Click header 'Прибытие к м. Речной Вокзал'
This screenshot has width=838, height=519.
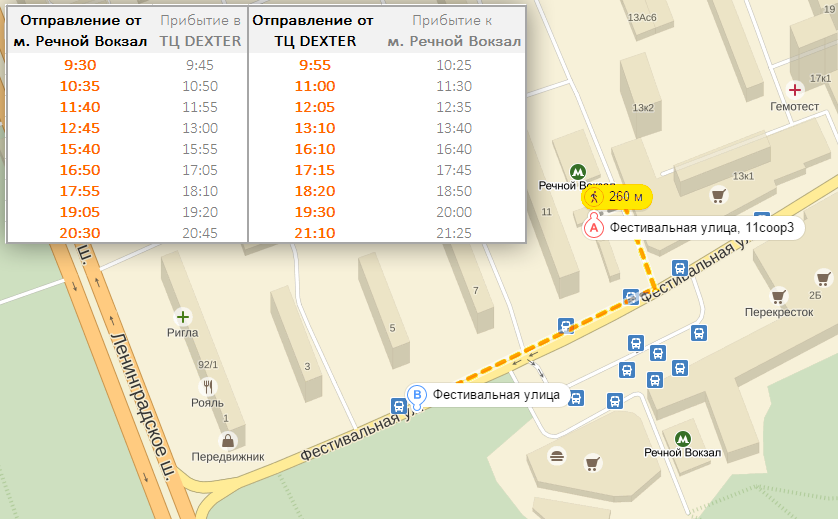tap(454, 31)
